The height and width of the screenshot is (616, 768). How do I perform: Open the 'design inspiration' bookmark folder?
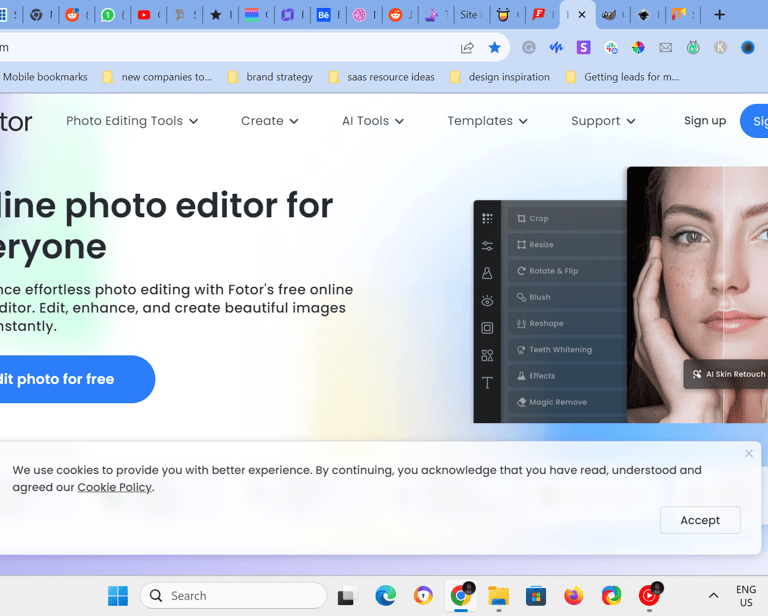500,77
